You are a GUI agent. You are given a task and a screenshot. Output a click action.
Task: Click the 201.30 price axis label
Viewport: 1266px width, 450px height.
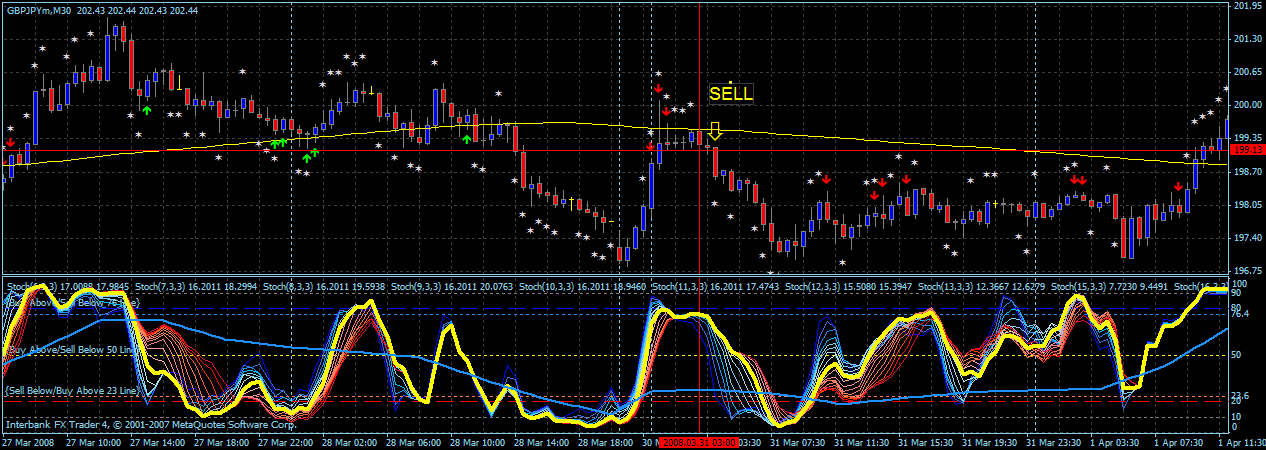click(x=1246, y=39)
